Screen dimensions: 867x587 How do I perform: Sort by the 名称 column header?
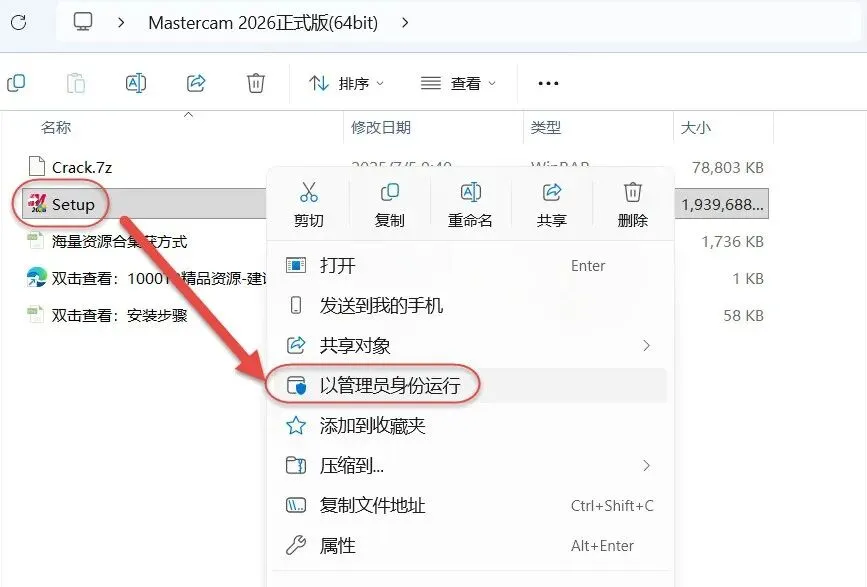click(56, 128)
